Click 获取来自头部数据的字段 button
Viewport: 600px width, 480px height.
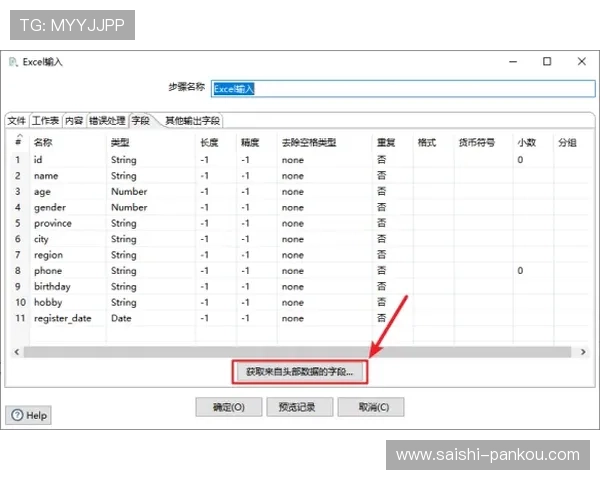click(x=300, y=372)
